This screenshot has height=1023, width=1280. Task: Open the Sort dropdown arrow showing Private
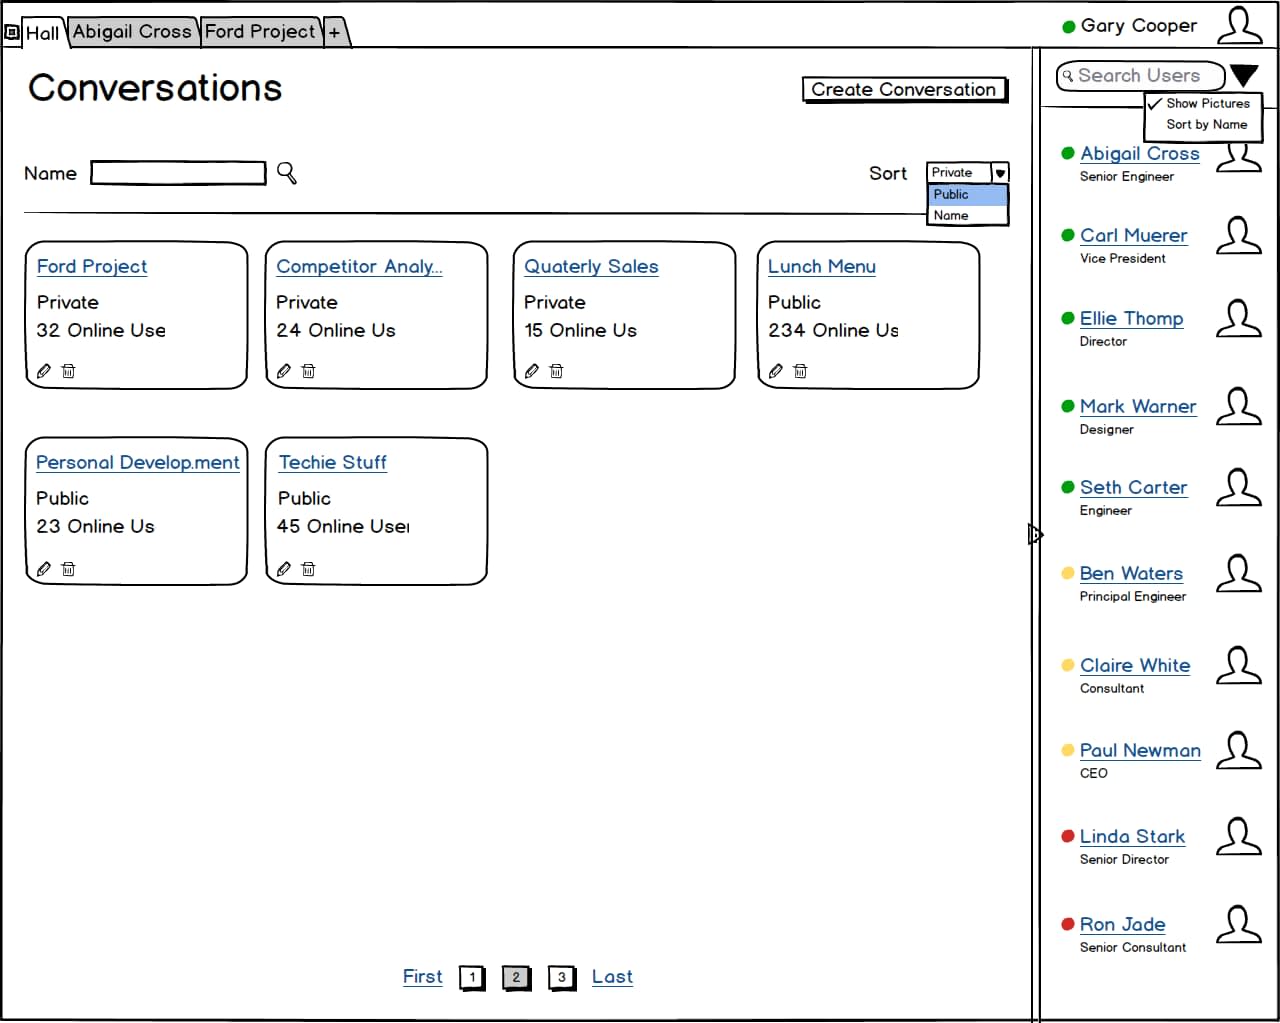pos(1000,173)
